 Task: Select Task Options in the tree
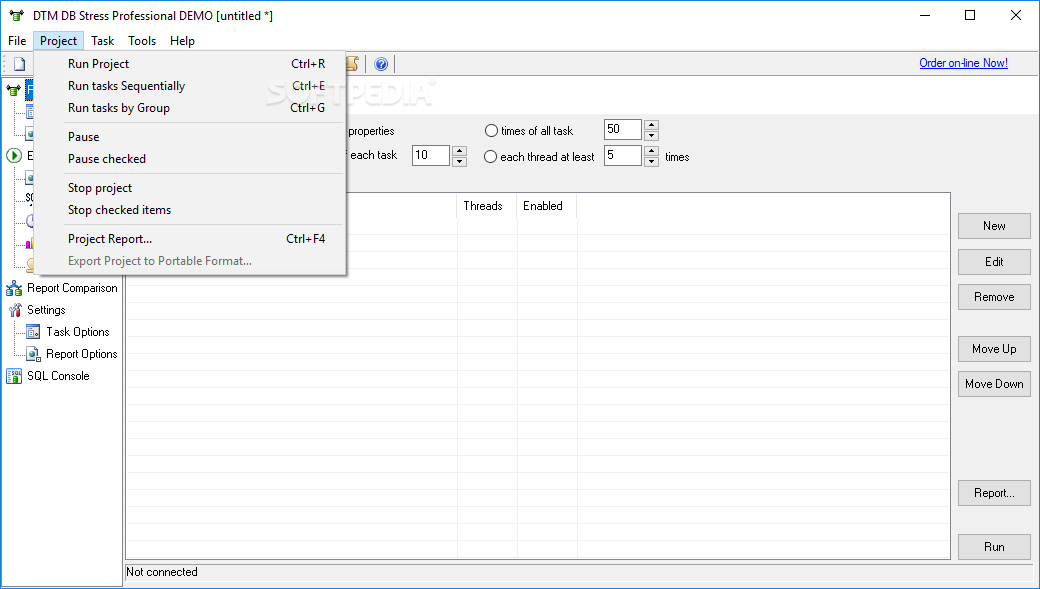(78, 332)
